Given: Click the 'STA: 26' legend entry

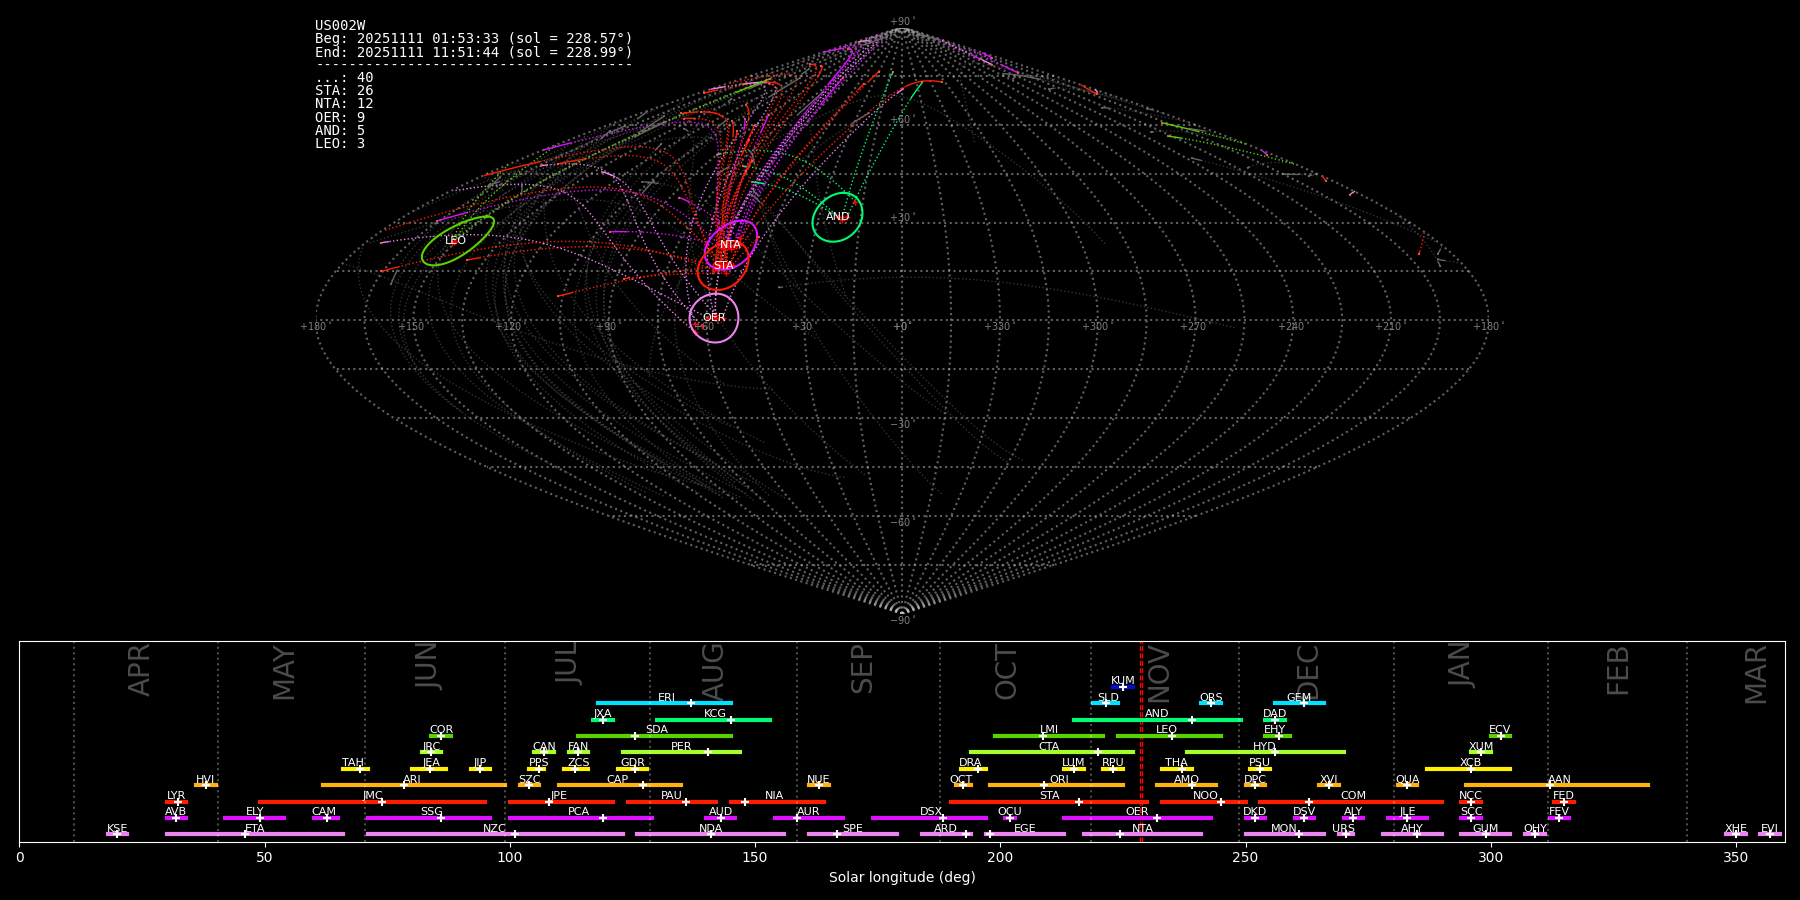Looking at the screenshot, I should coord(344,91).
